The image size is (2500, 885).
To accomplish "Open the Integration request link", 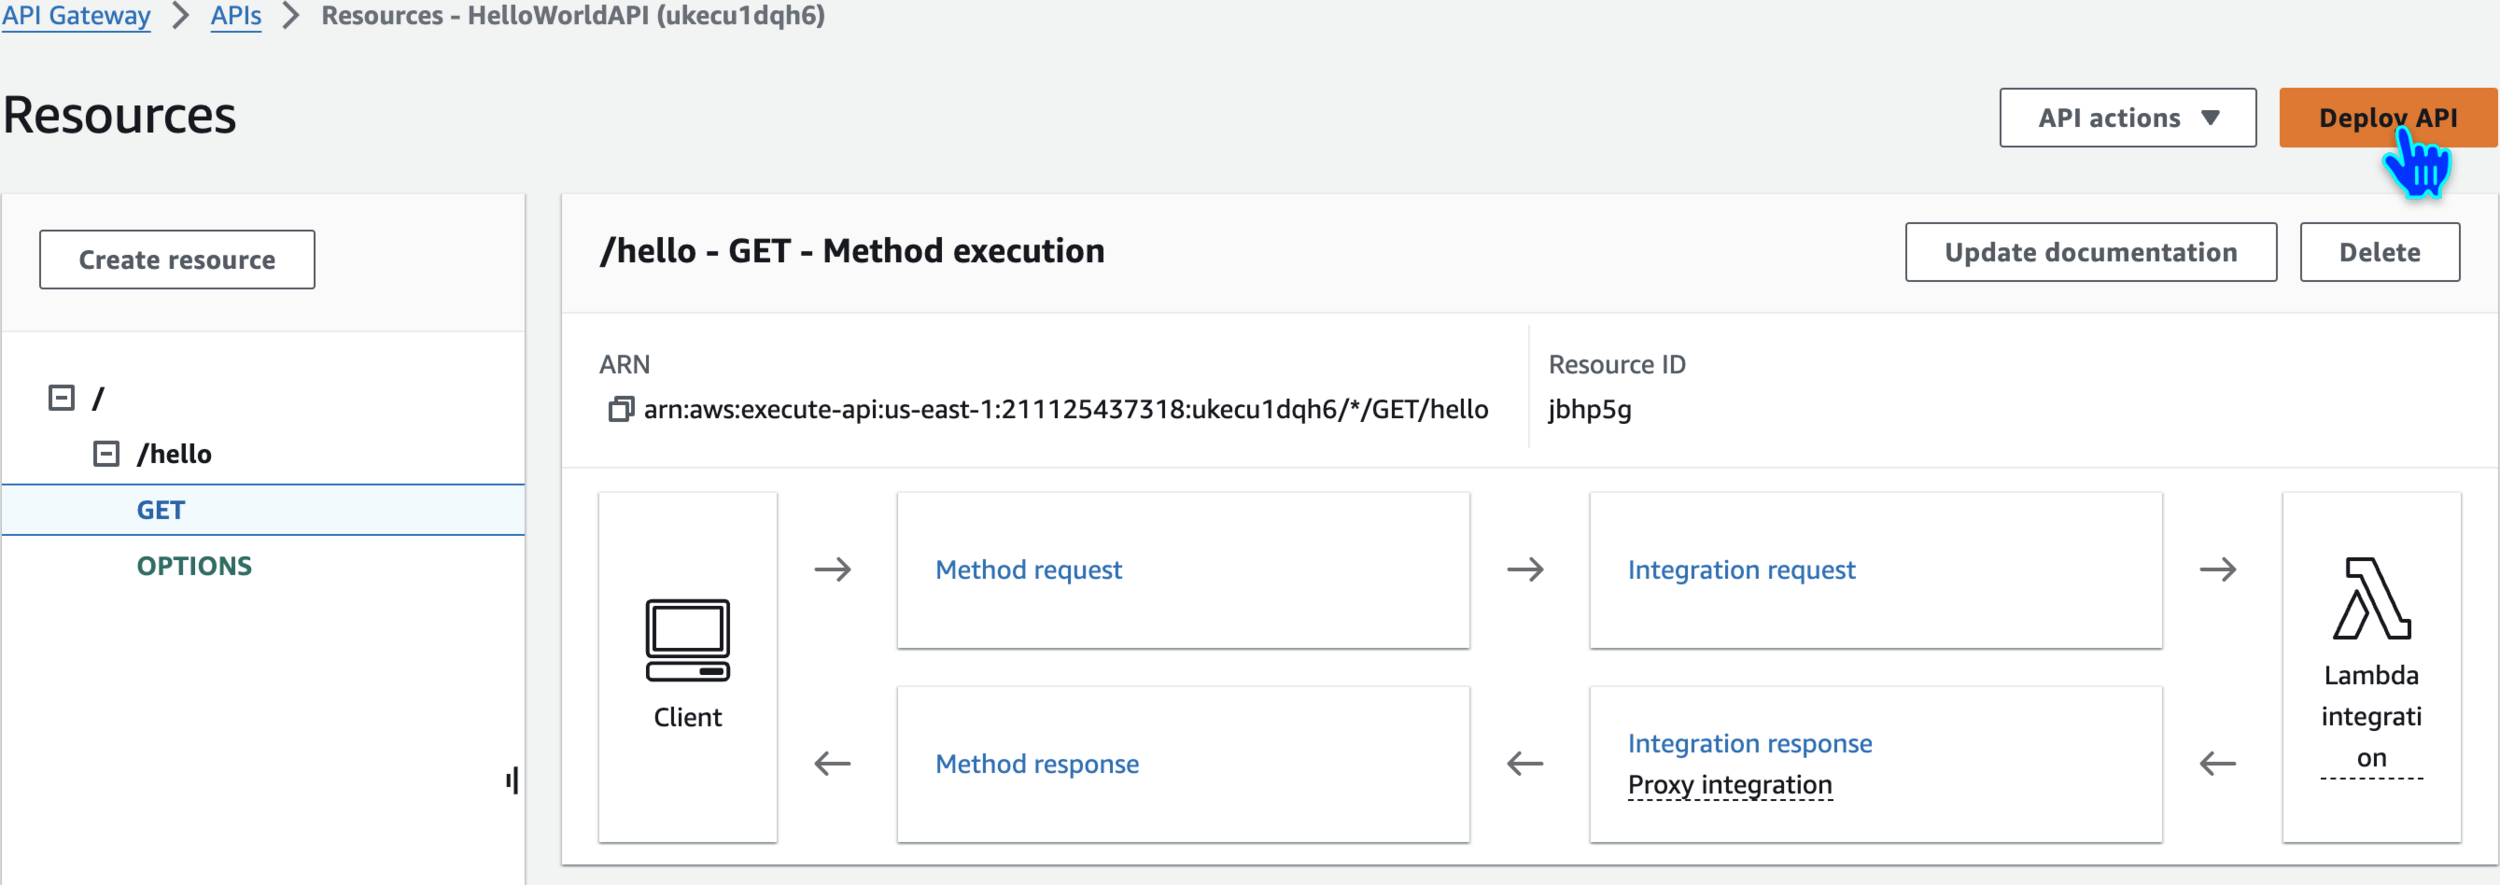I will tap(1741, 570).
